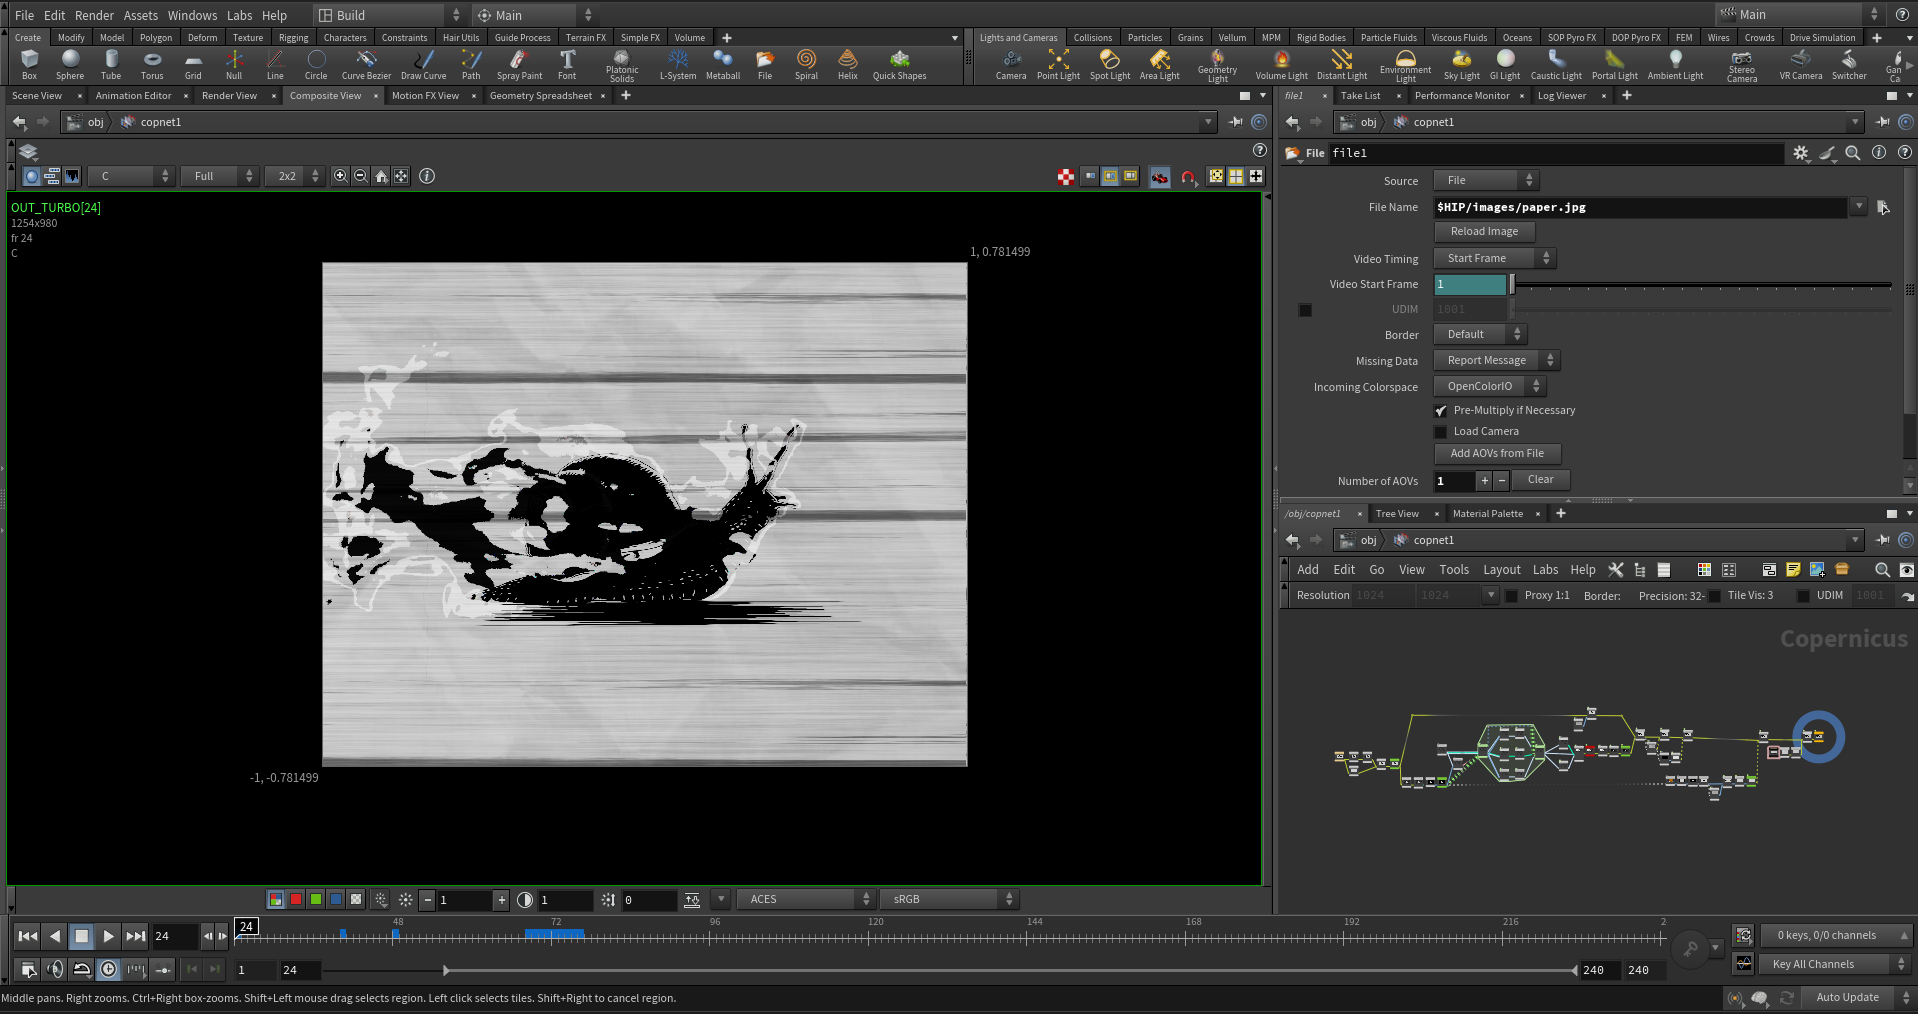Viewport: 1918px width, 1014px height.
Task: Select the Spray Paint tool
Action: [x=519, y=65]
